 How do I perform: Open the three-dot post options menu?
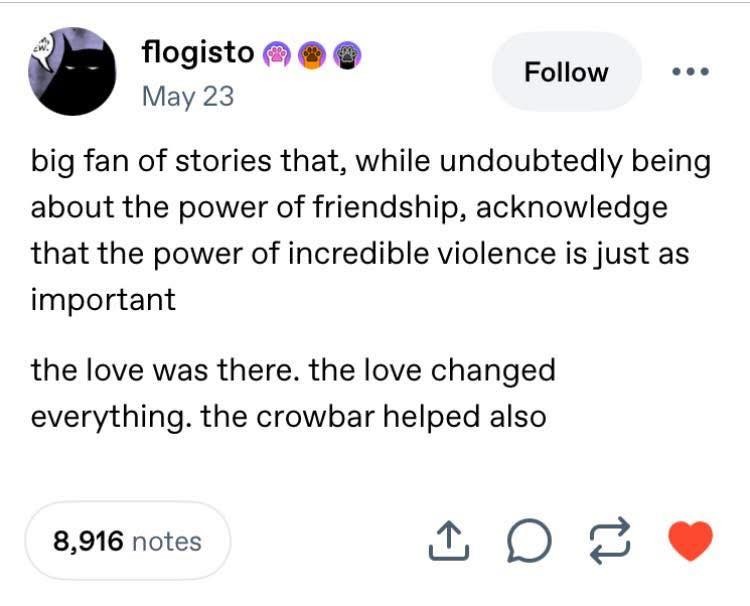point(690,72)
